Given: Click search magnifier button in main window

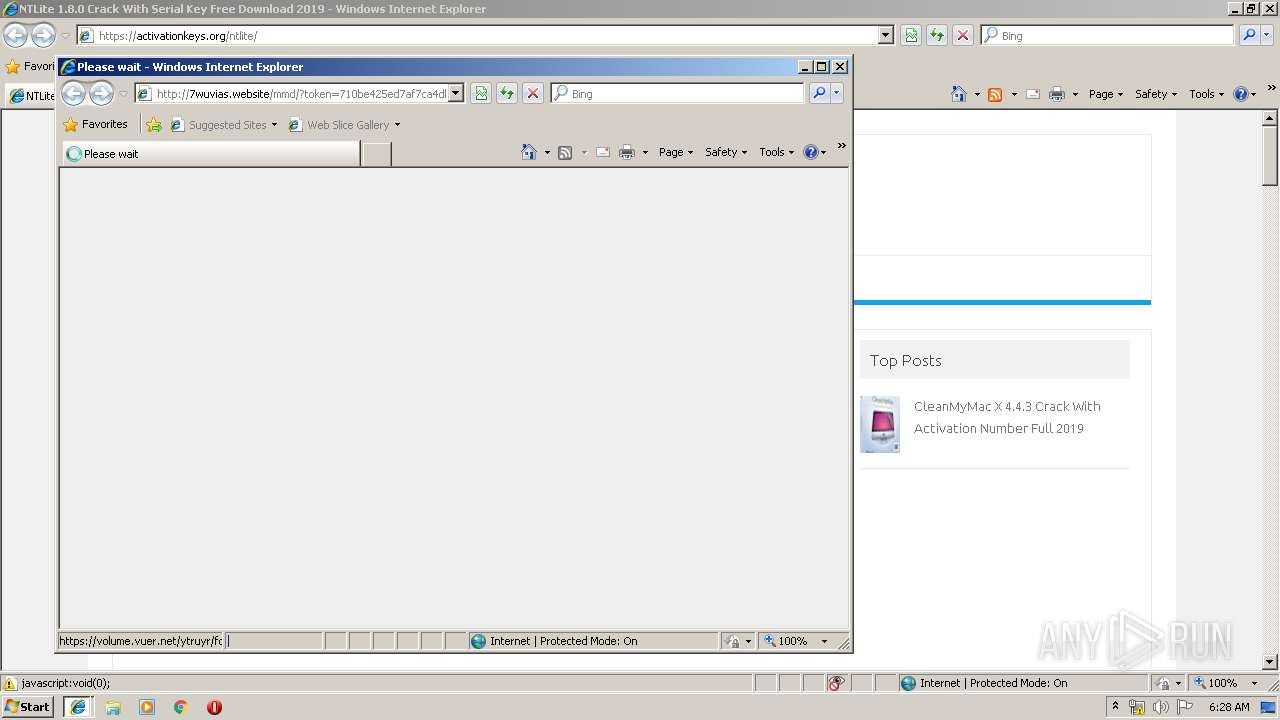Looking at the screenshot, I should (x=1249, y=35).
